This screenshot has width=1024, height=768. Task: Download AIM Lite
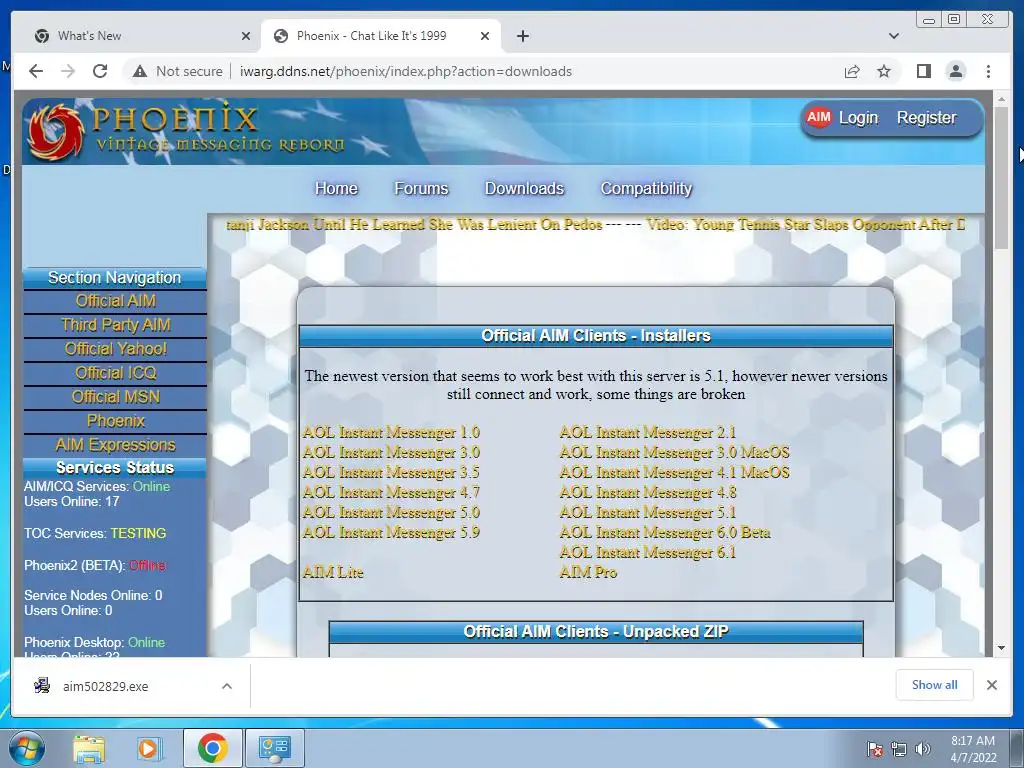[x=333, y=573]
